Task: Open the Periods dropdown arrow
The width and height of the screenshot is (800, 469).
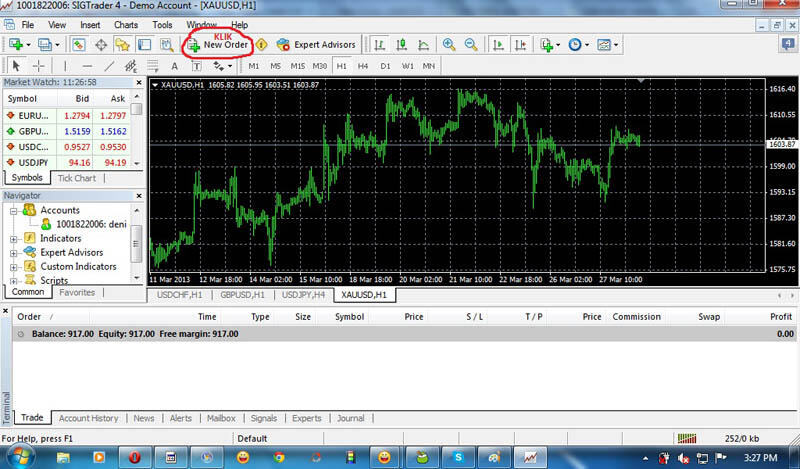Action: point(587,45)
